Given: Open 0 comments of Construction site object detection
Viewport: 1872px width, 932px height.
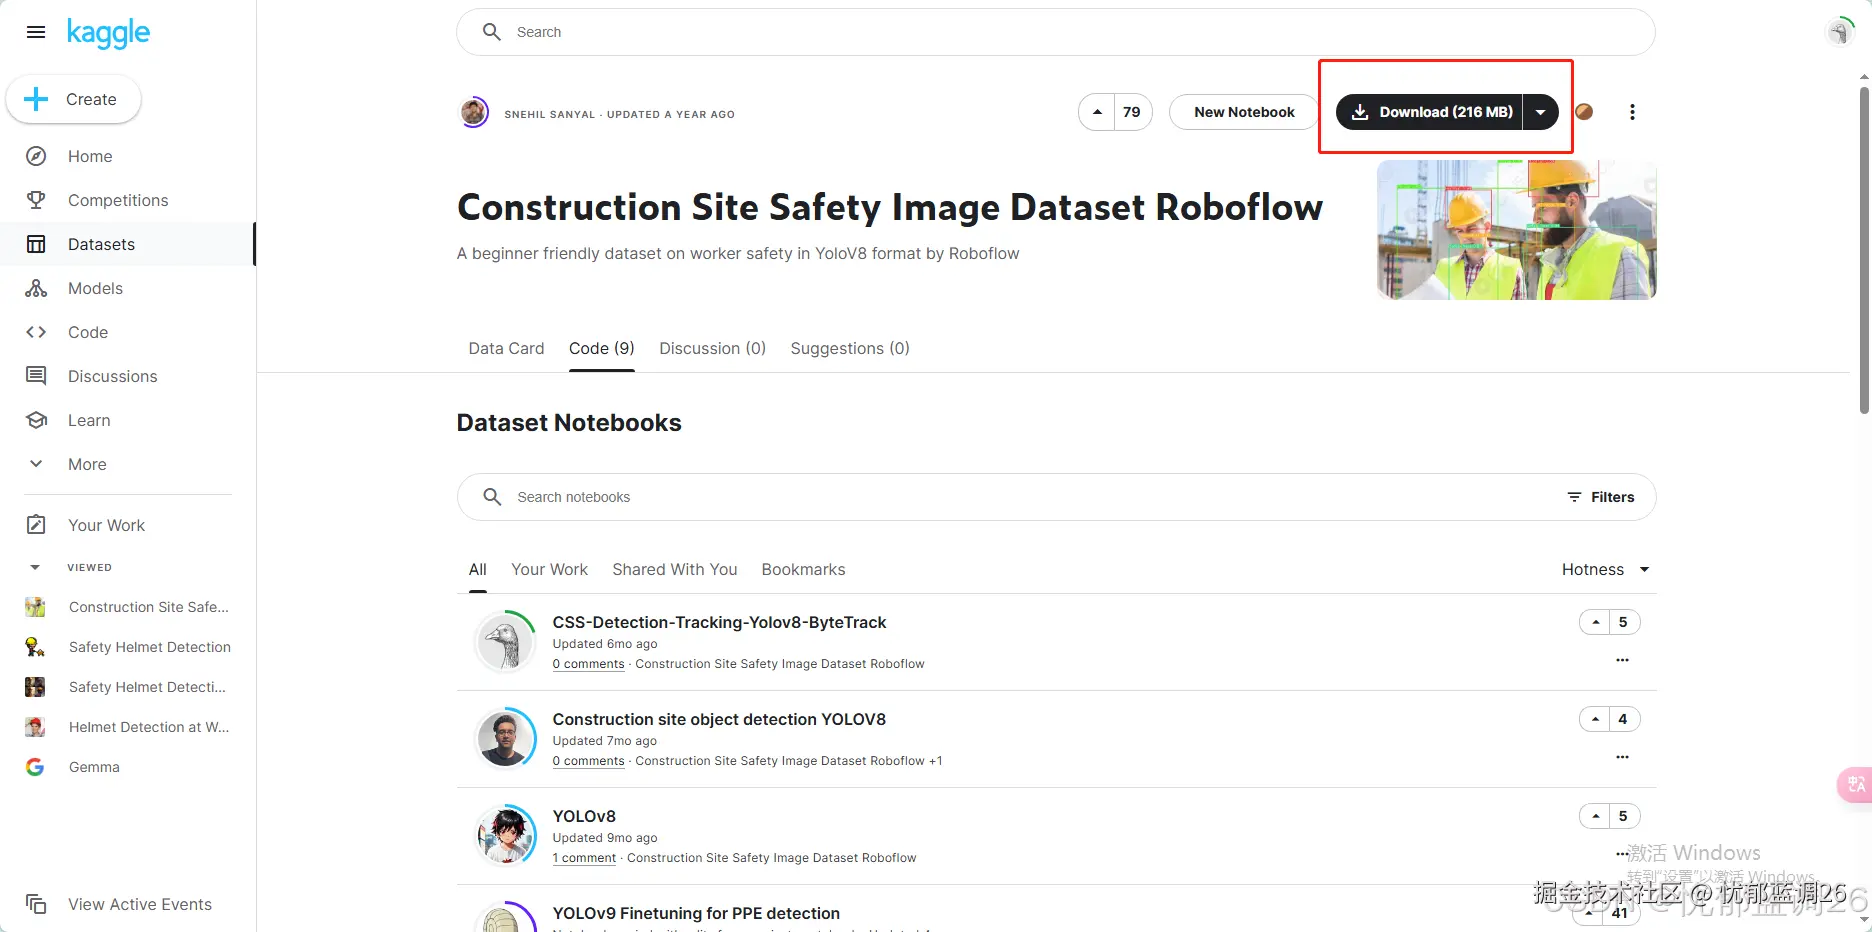Looking at the screenshot, I should click(x=588, y=761).
